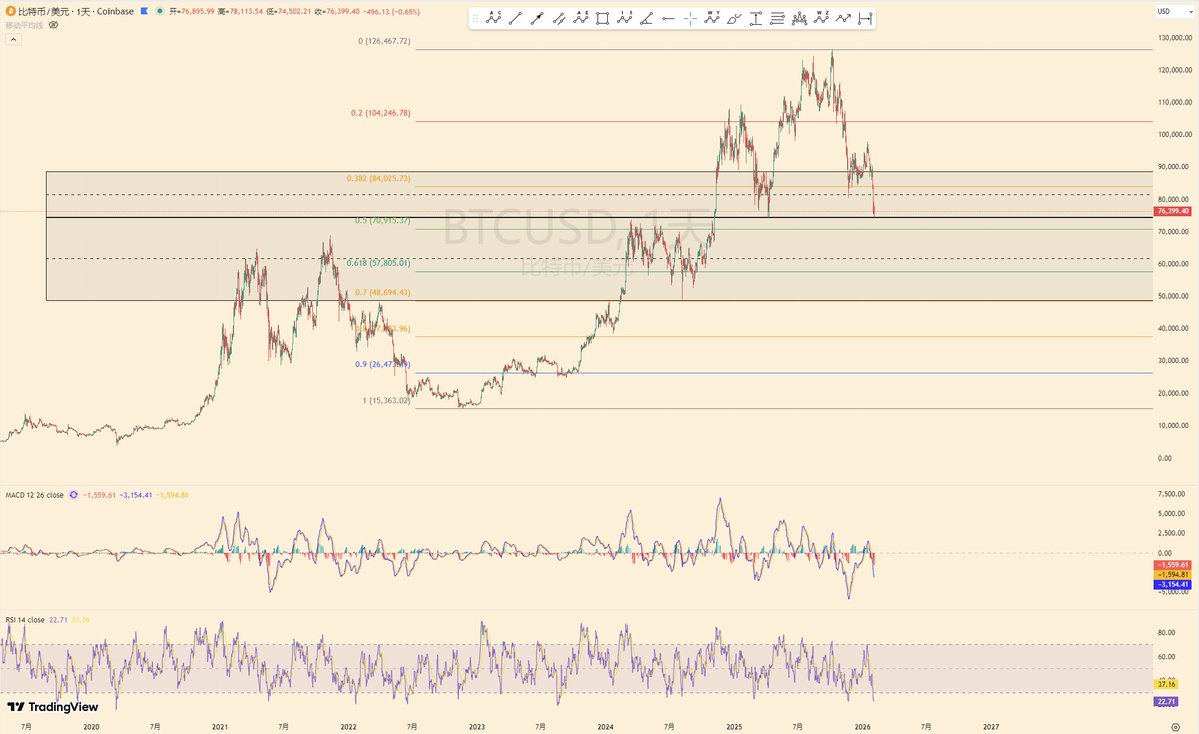The image size is (1199, 734).
Task: Click the Fibonacci 0.9 level label
Action: pos(382,364)
